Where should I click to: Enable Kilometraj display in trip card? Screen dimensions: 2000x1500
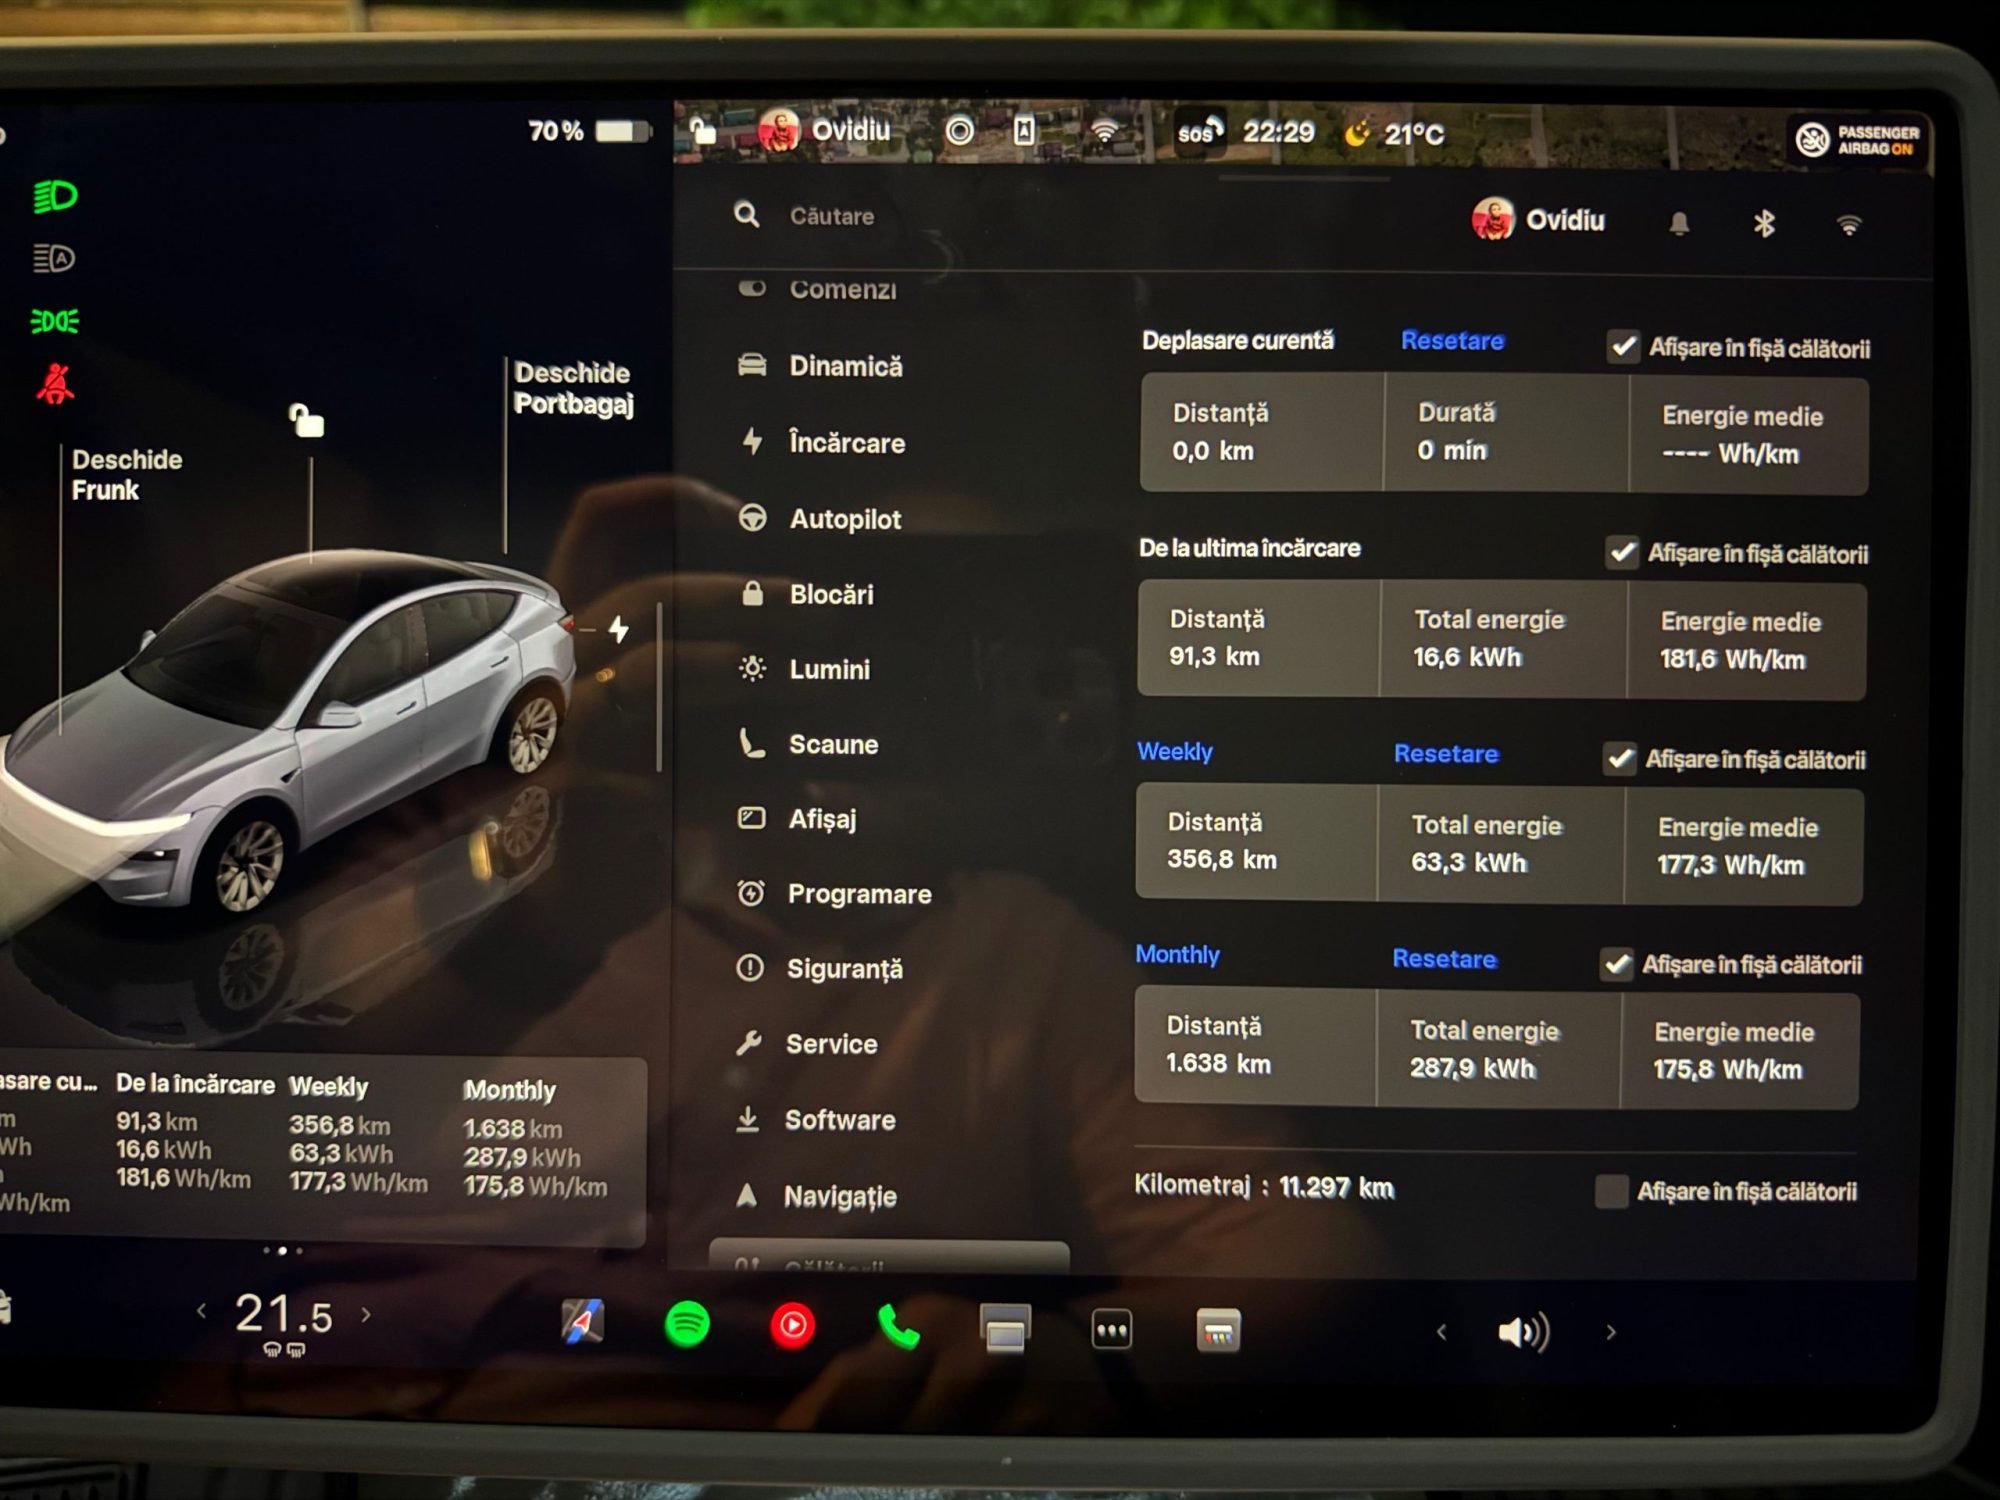tap(1611, 1191)
